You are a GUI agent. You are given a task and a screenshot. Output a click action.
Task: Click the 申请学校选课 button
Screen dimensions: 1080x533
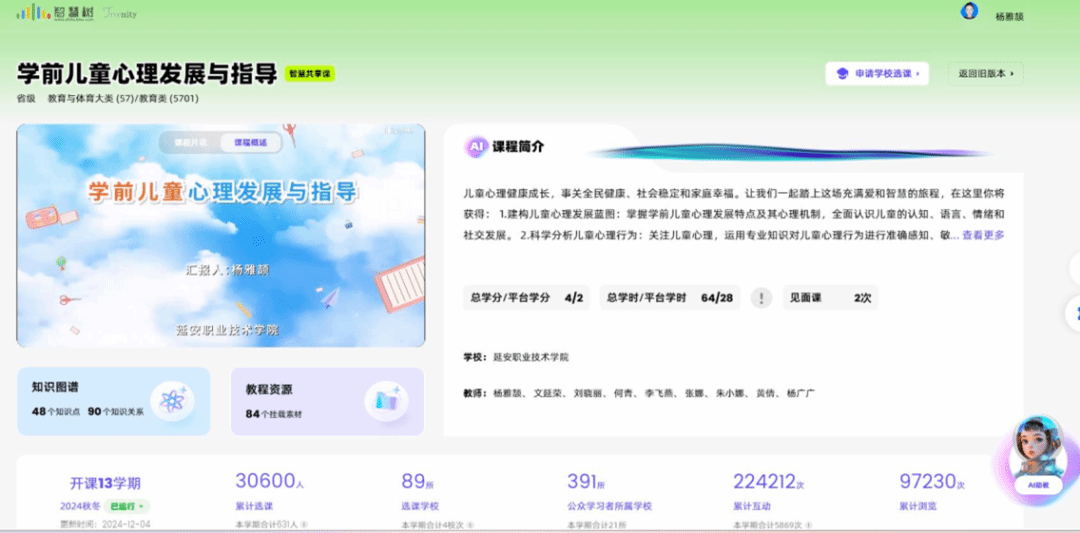coord(877,74)
